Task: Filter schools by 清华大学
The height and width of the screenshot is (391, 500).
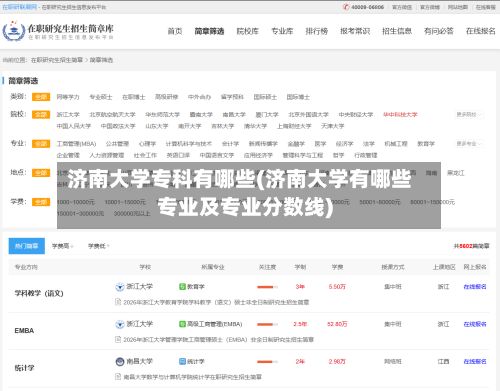Action: tap(255, 126)
